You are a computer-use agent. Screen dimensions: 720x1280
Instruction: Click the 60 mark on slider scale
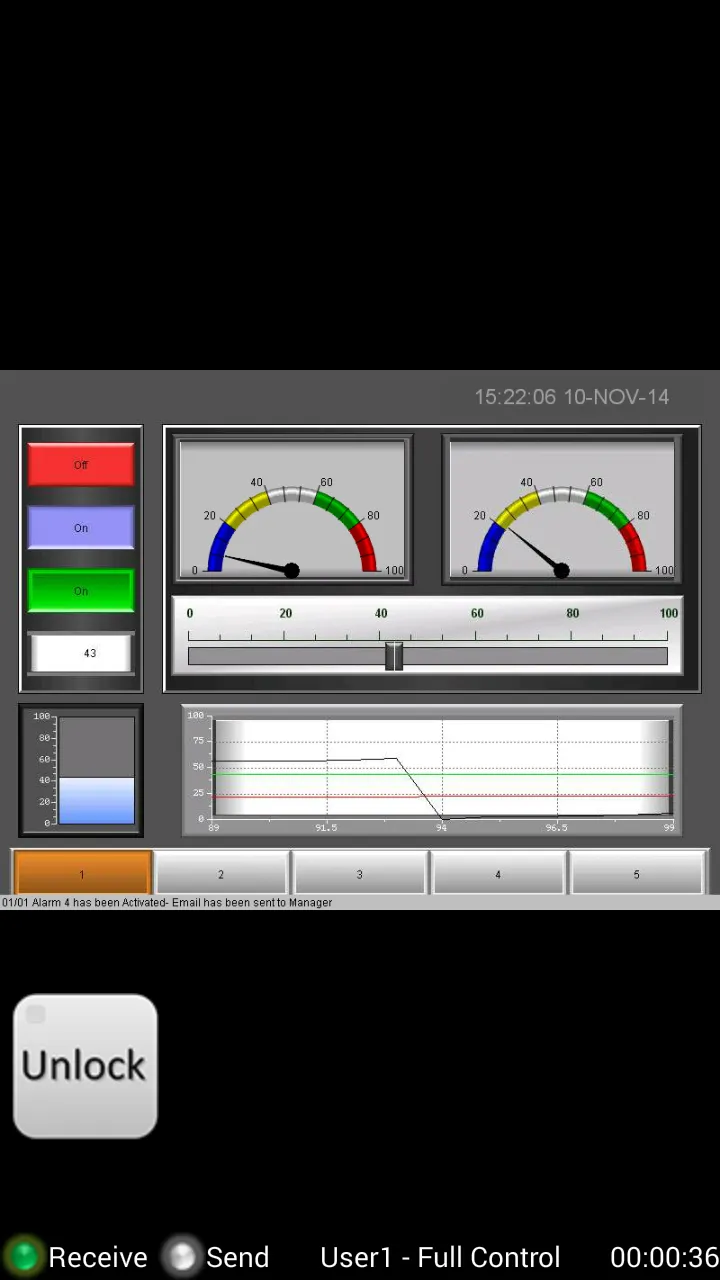point(477,613)
